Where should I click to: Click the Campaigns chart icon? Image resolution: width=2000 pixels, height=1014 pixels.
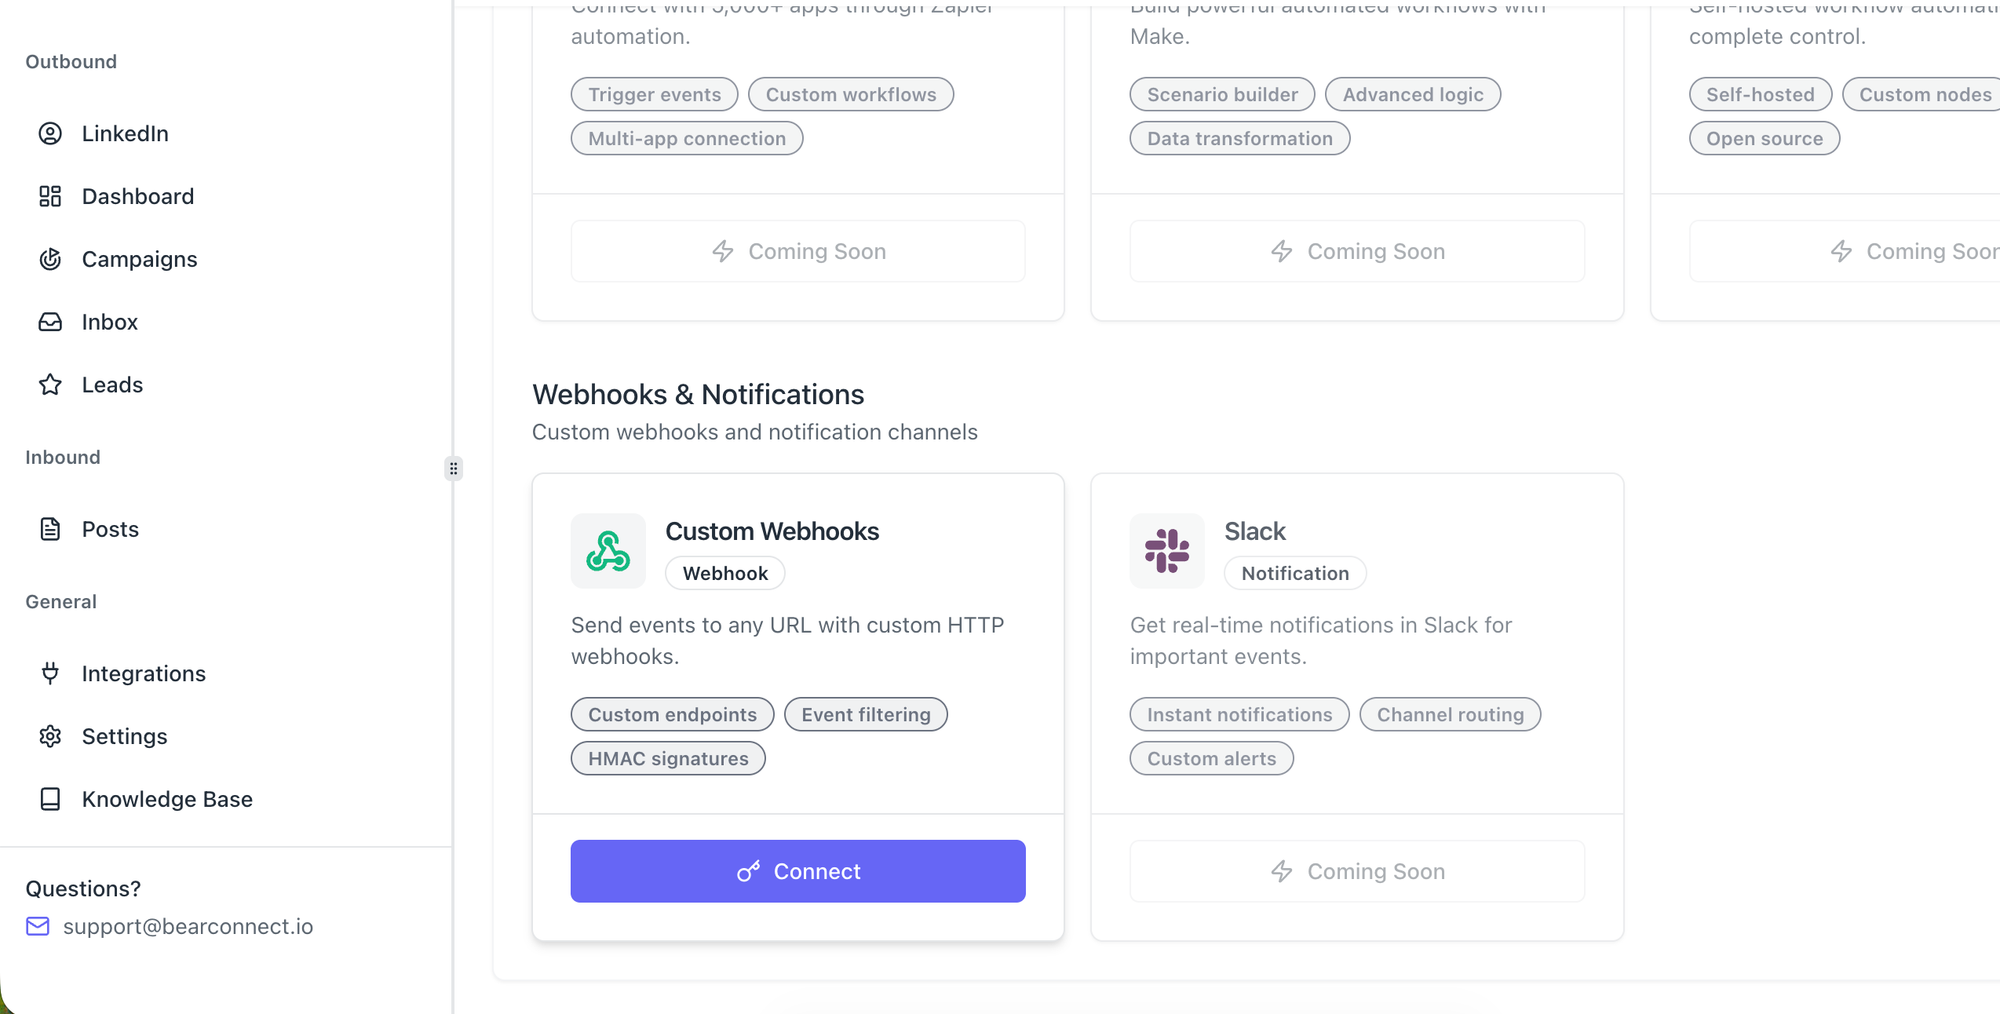click(x=50, y=259)
